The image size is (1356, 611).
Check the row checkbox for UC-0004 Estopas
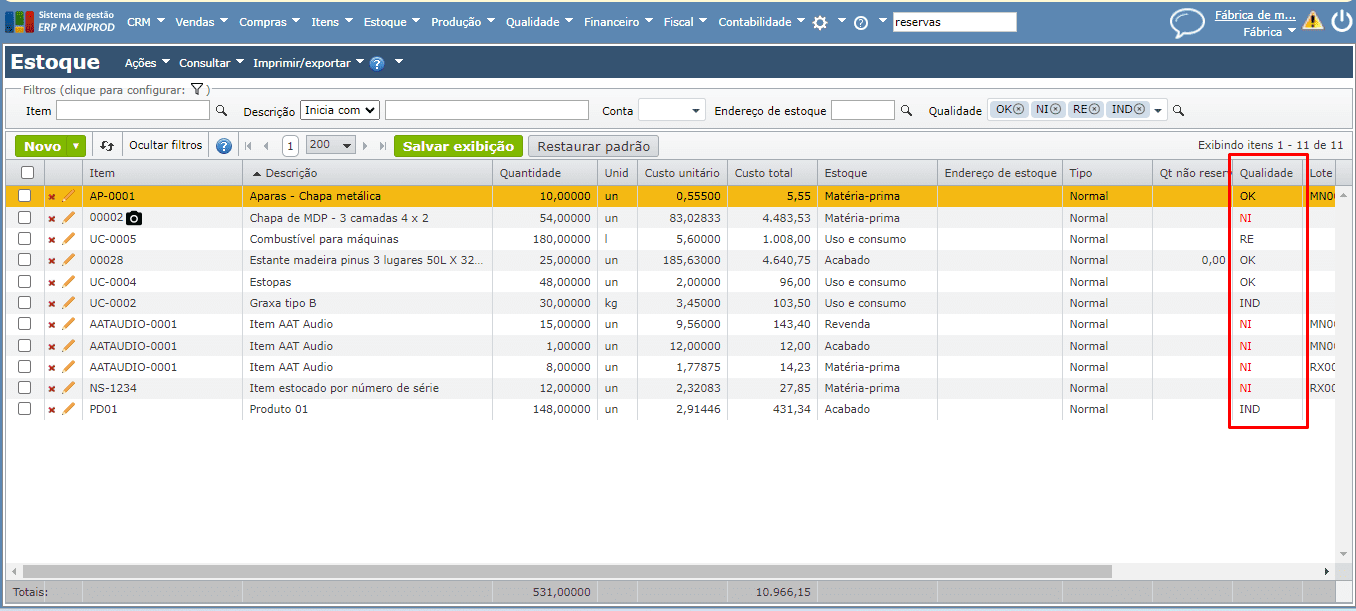(x=25, y=282)
